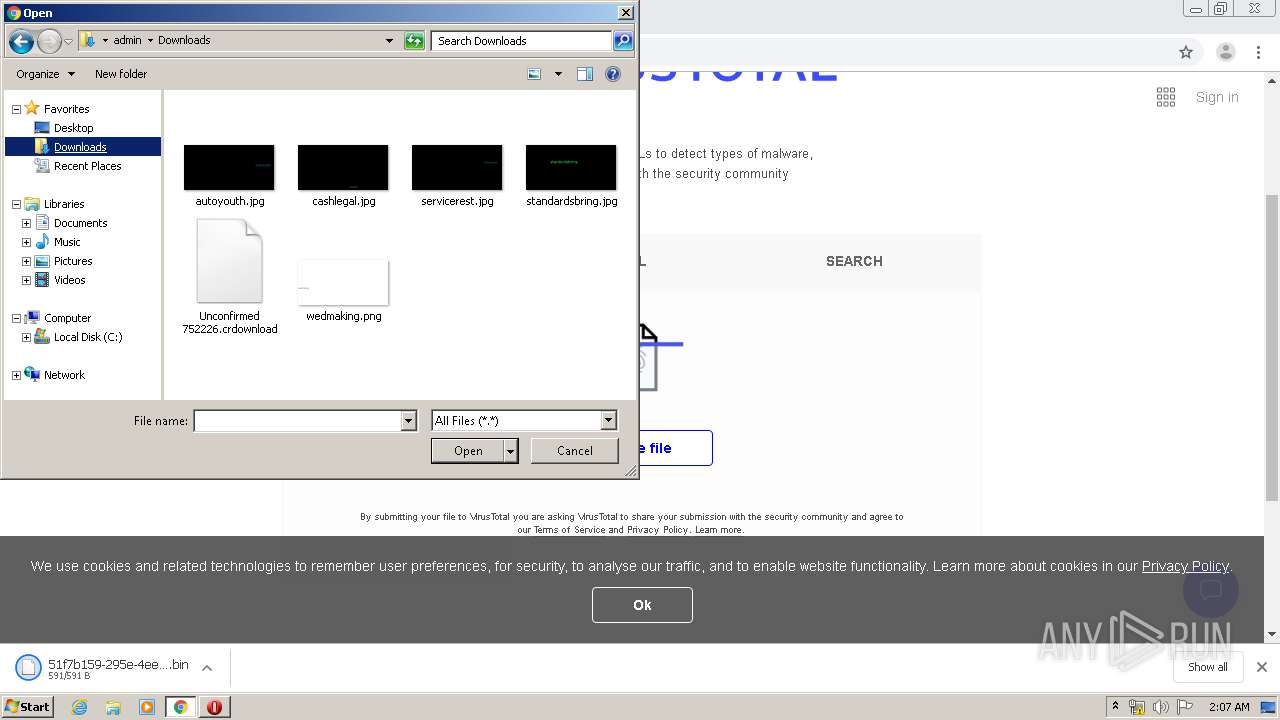Expand the Network tree node
The height and width of the screenshot is (720, 1280).
(x=16, y=375)
